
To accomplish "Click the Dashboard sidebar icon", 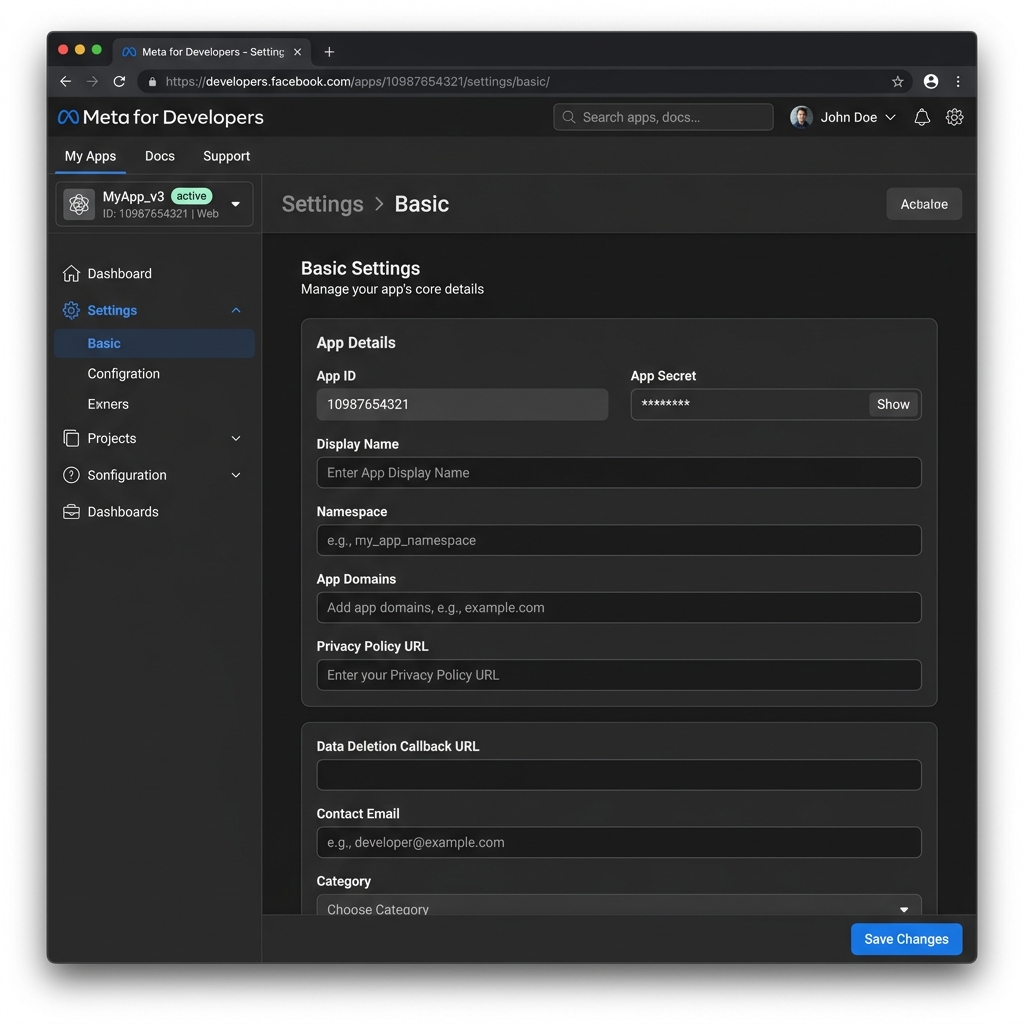I will 70,273.
